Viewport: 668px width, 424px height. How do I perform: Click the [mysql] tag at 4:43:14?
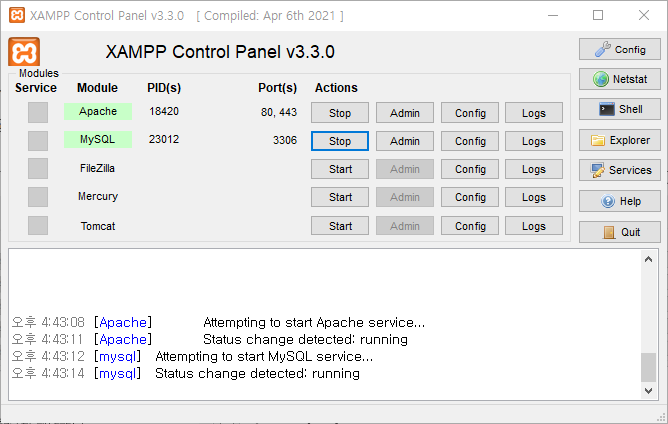(x=117, y=373)
